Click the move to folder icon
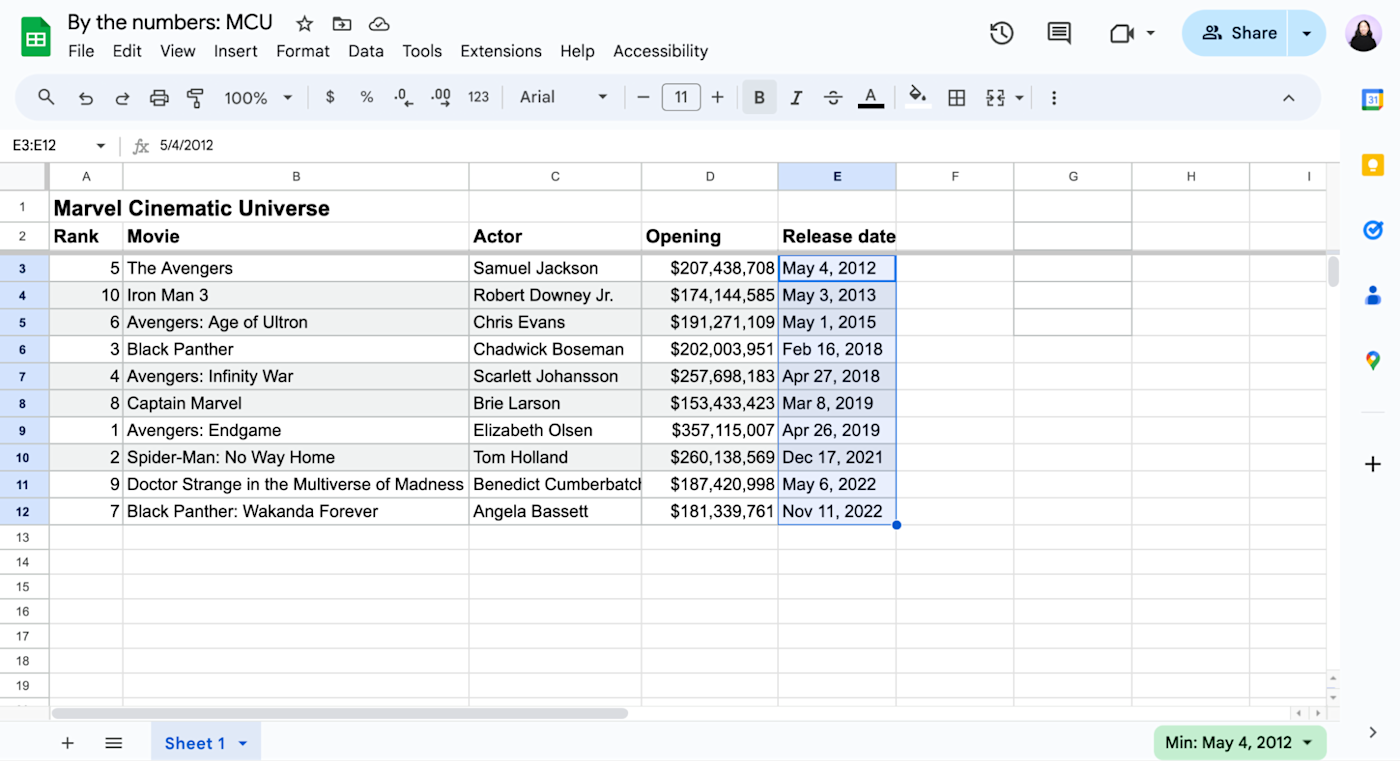The height and width of the screenshot is (761, 1400). click(342, 23)
